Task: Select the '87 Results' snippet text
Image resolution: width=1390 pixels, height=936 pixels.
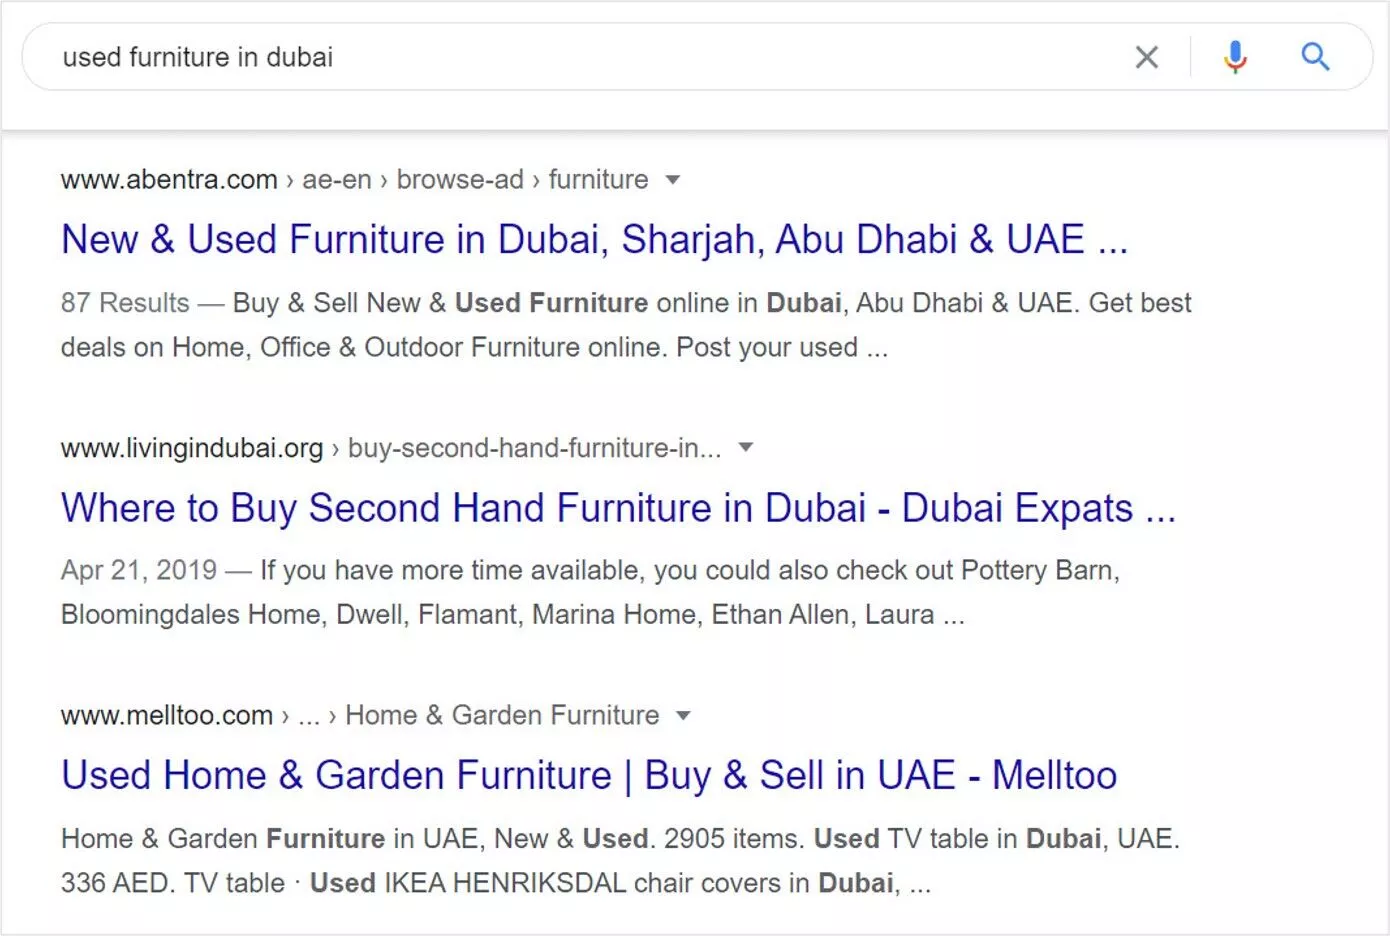Action: coord(125,303)
